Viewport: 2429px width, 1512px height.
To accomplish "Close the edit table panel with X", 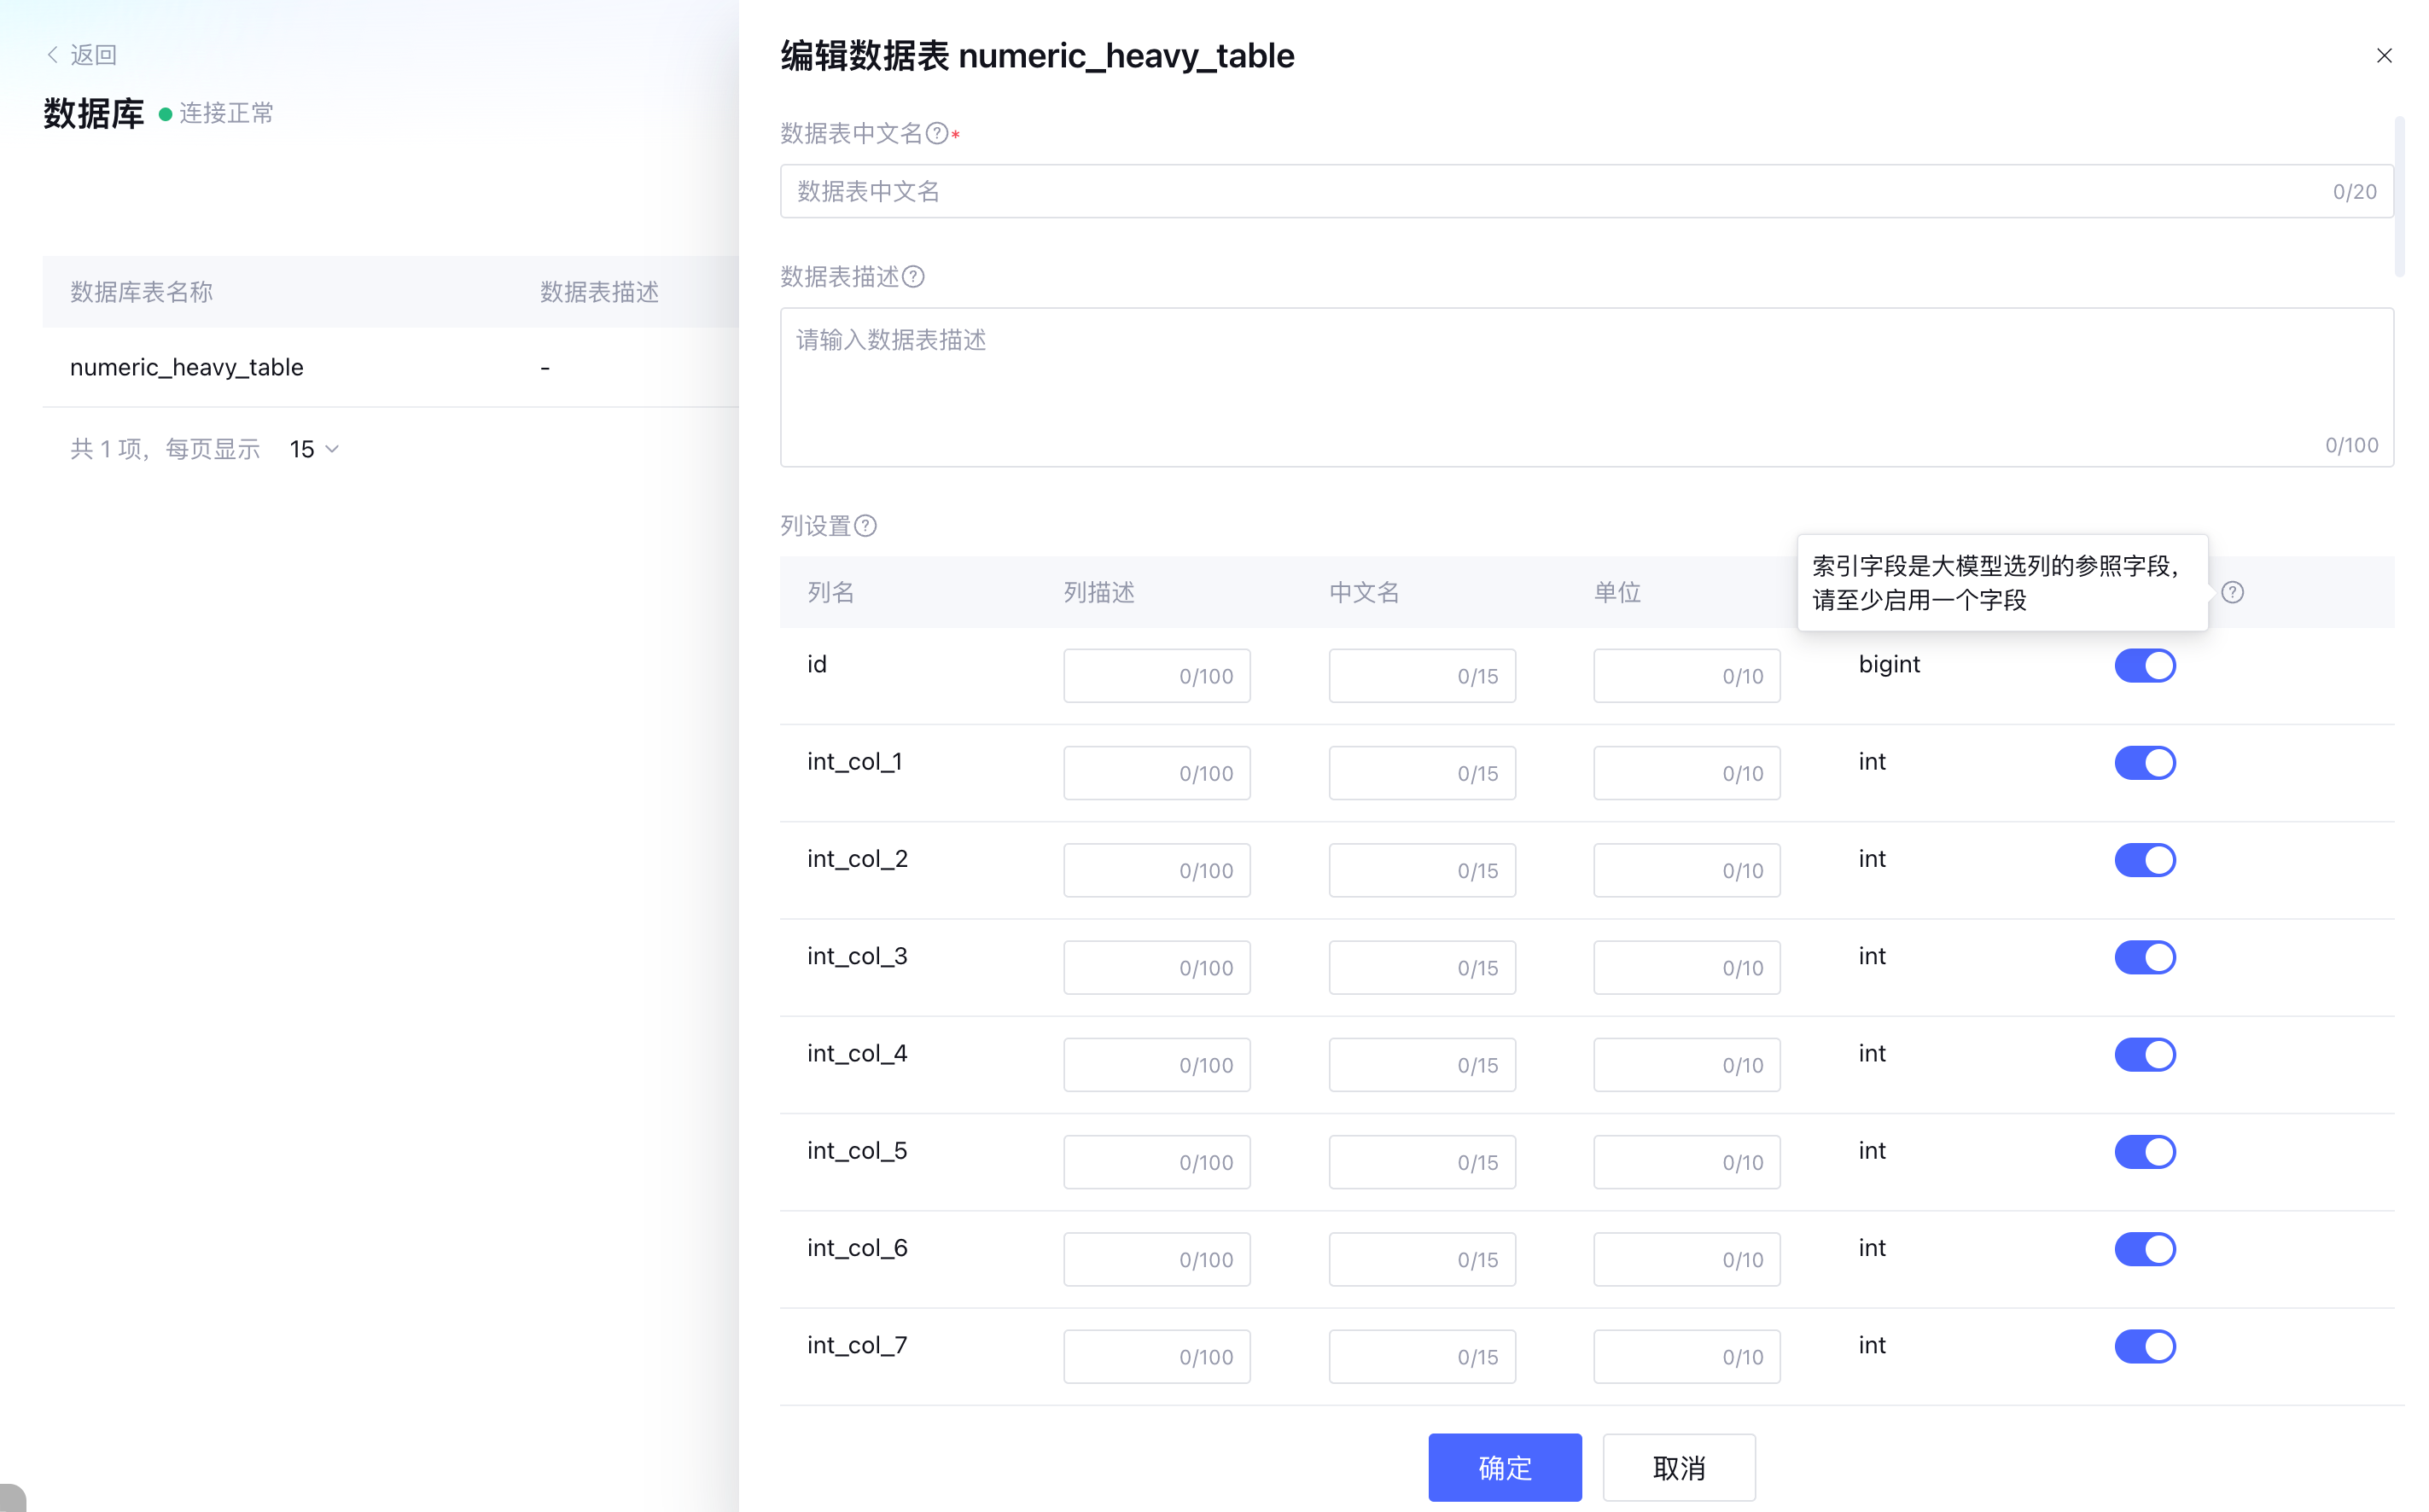I will coord(2383,56).
